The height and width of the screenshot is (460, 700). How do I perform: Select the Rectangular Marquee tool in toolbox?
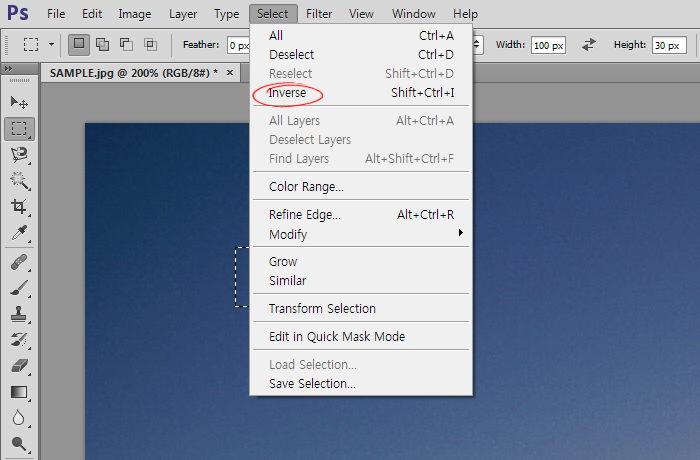[19, 129]
